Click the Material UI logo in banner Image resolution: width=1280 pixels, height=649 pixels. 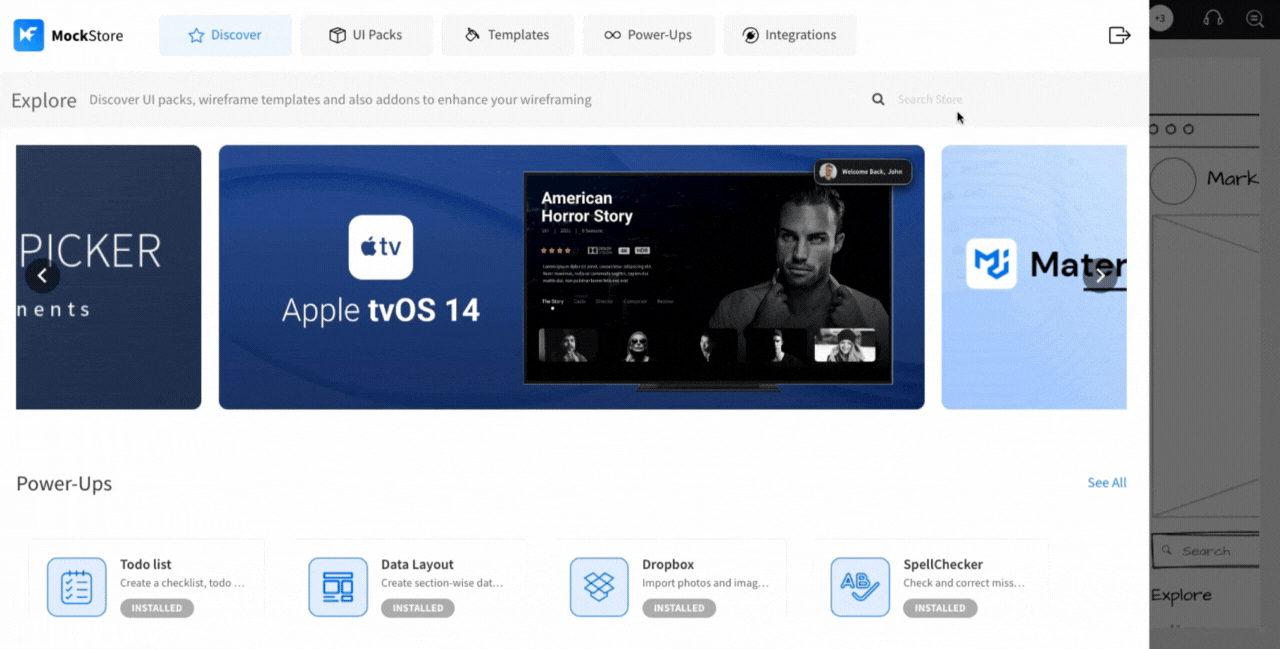click(x=991, y=264)
